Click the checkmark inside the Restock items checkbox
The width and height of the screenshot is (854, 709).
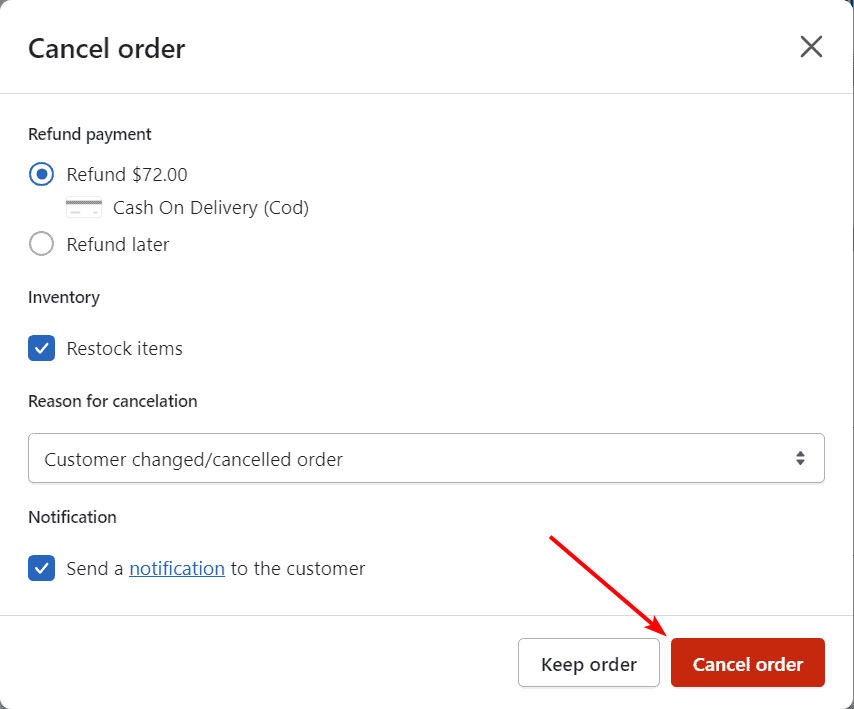coord(41,348)
